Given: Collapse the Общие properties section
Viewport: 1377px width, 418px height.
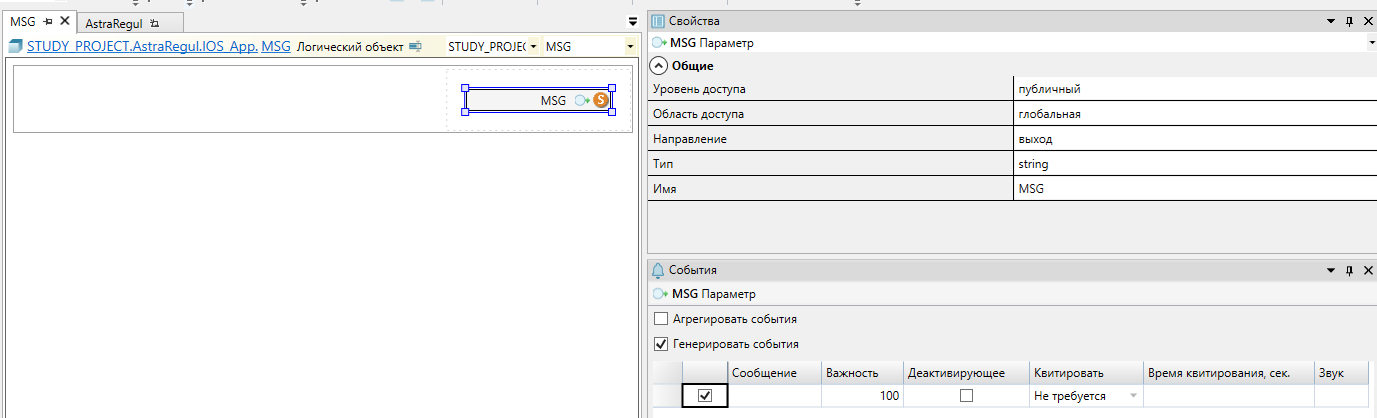Looking at the screenshot, I should (x=659, y=66).
